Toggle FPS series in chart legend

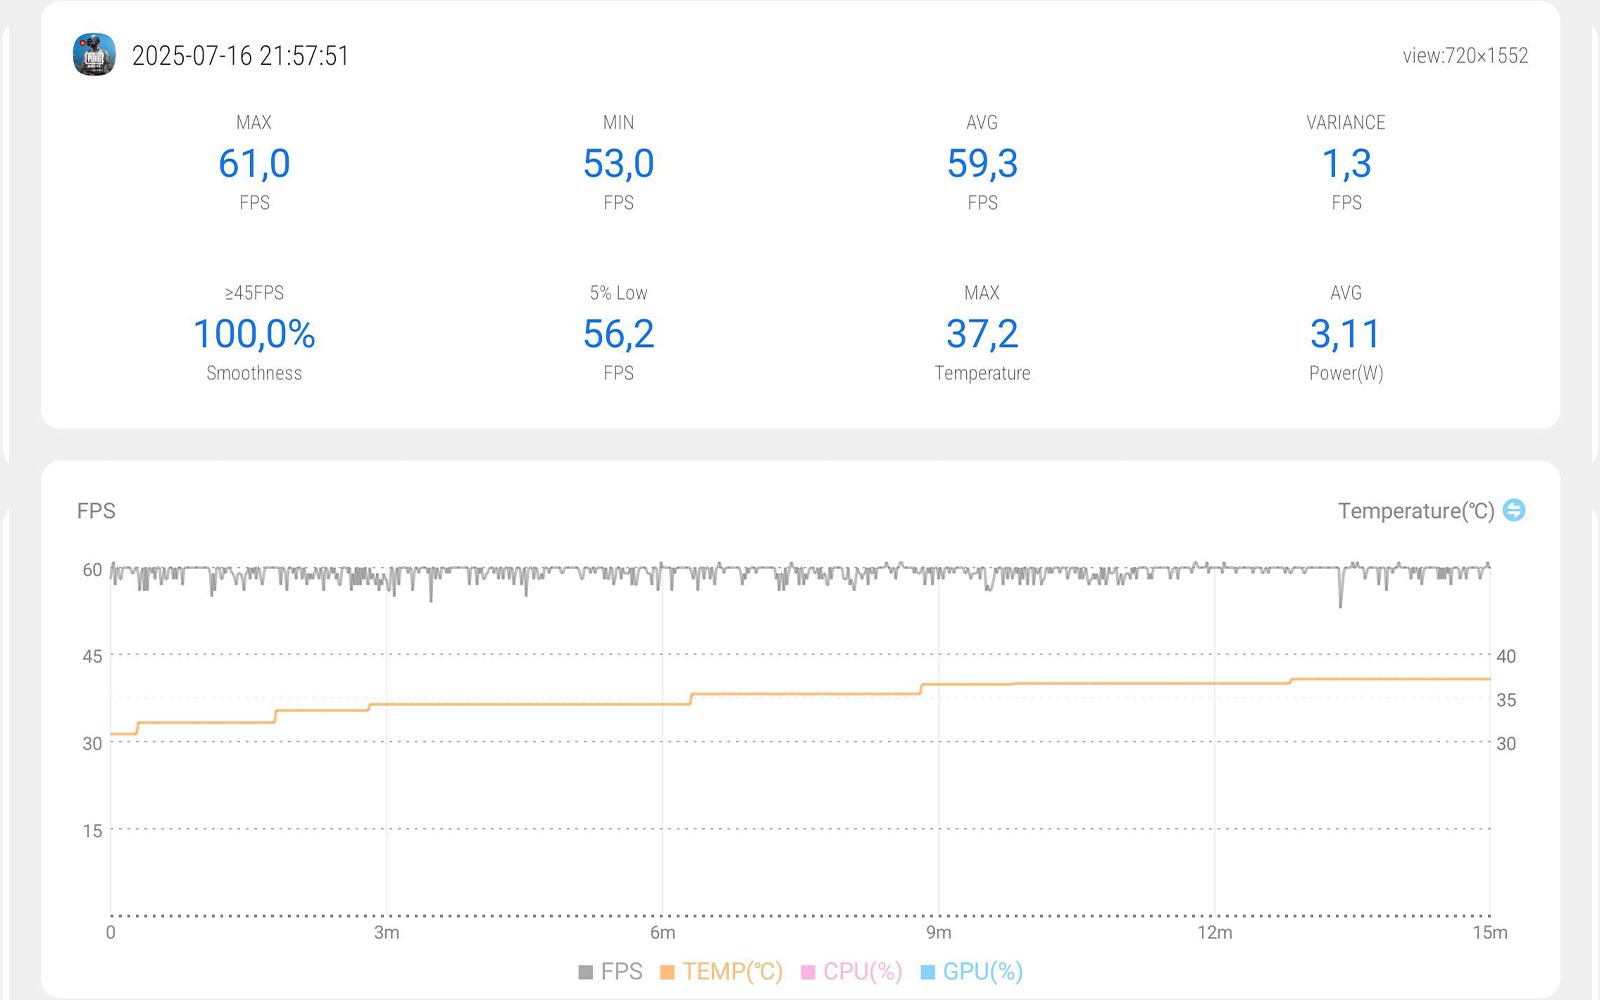pyautogui.click(x=611, y=971)
